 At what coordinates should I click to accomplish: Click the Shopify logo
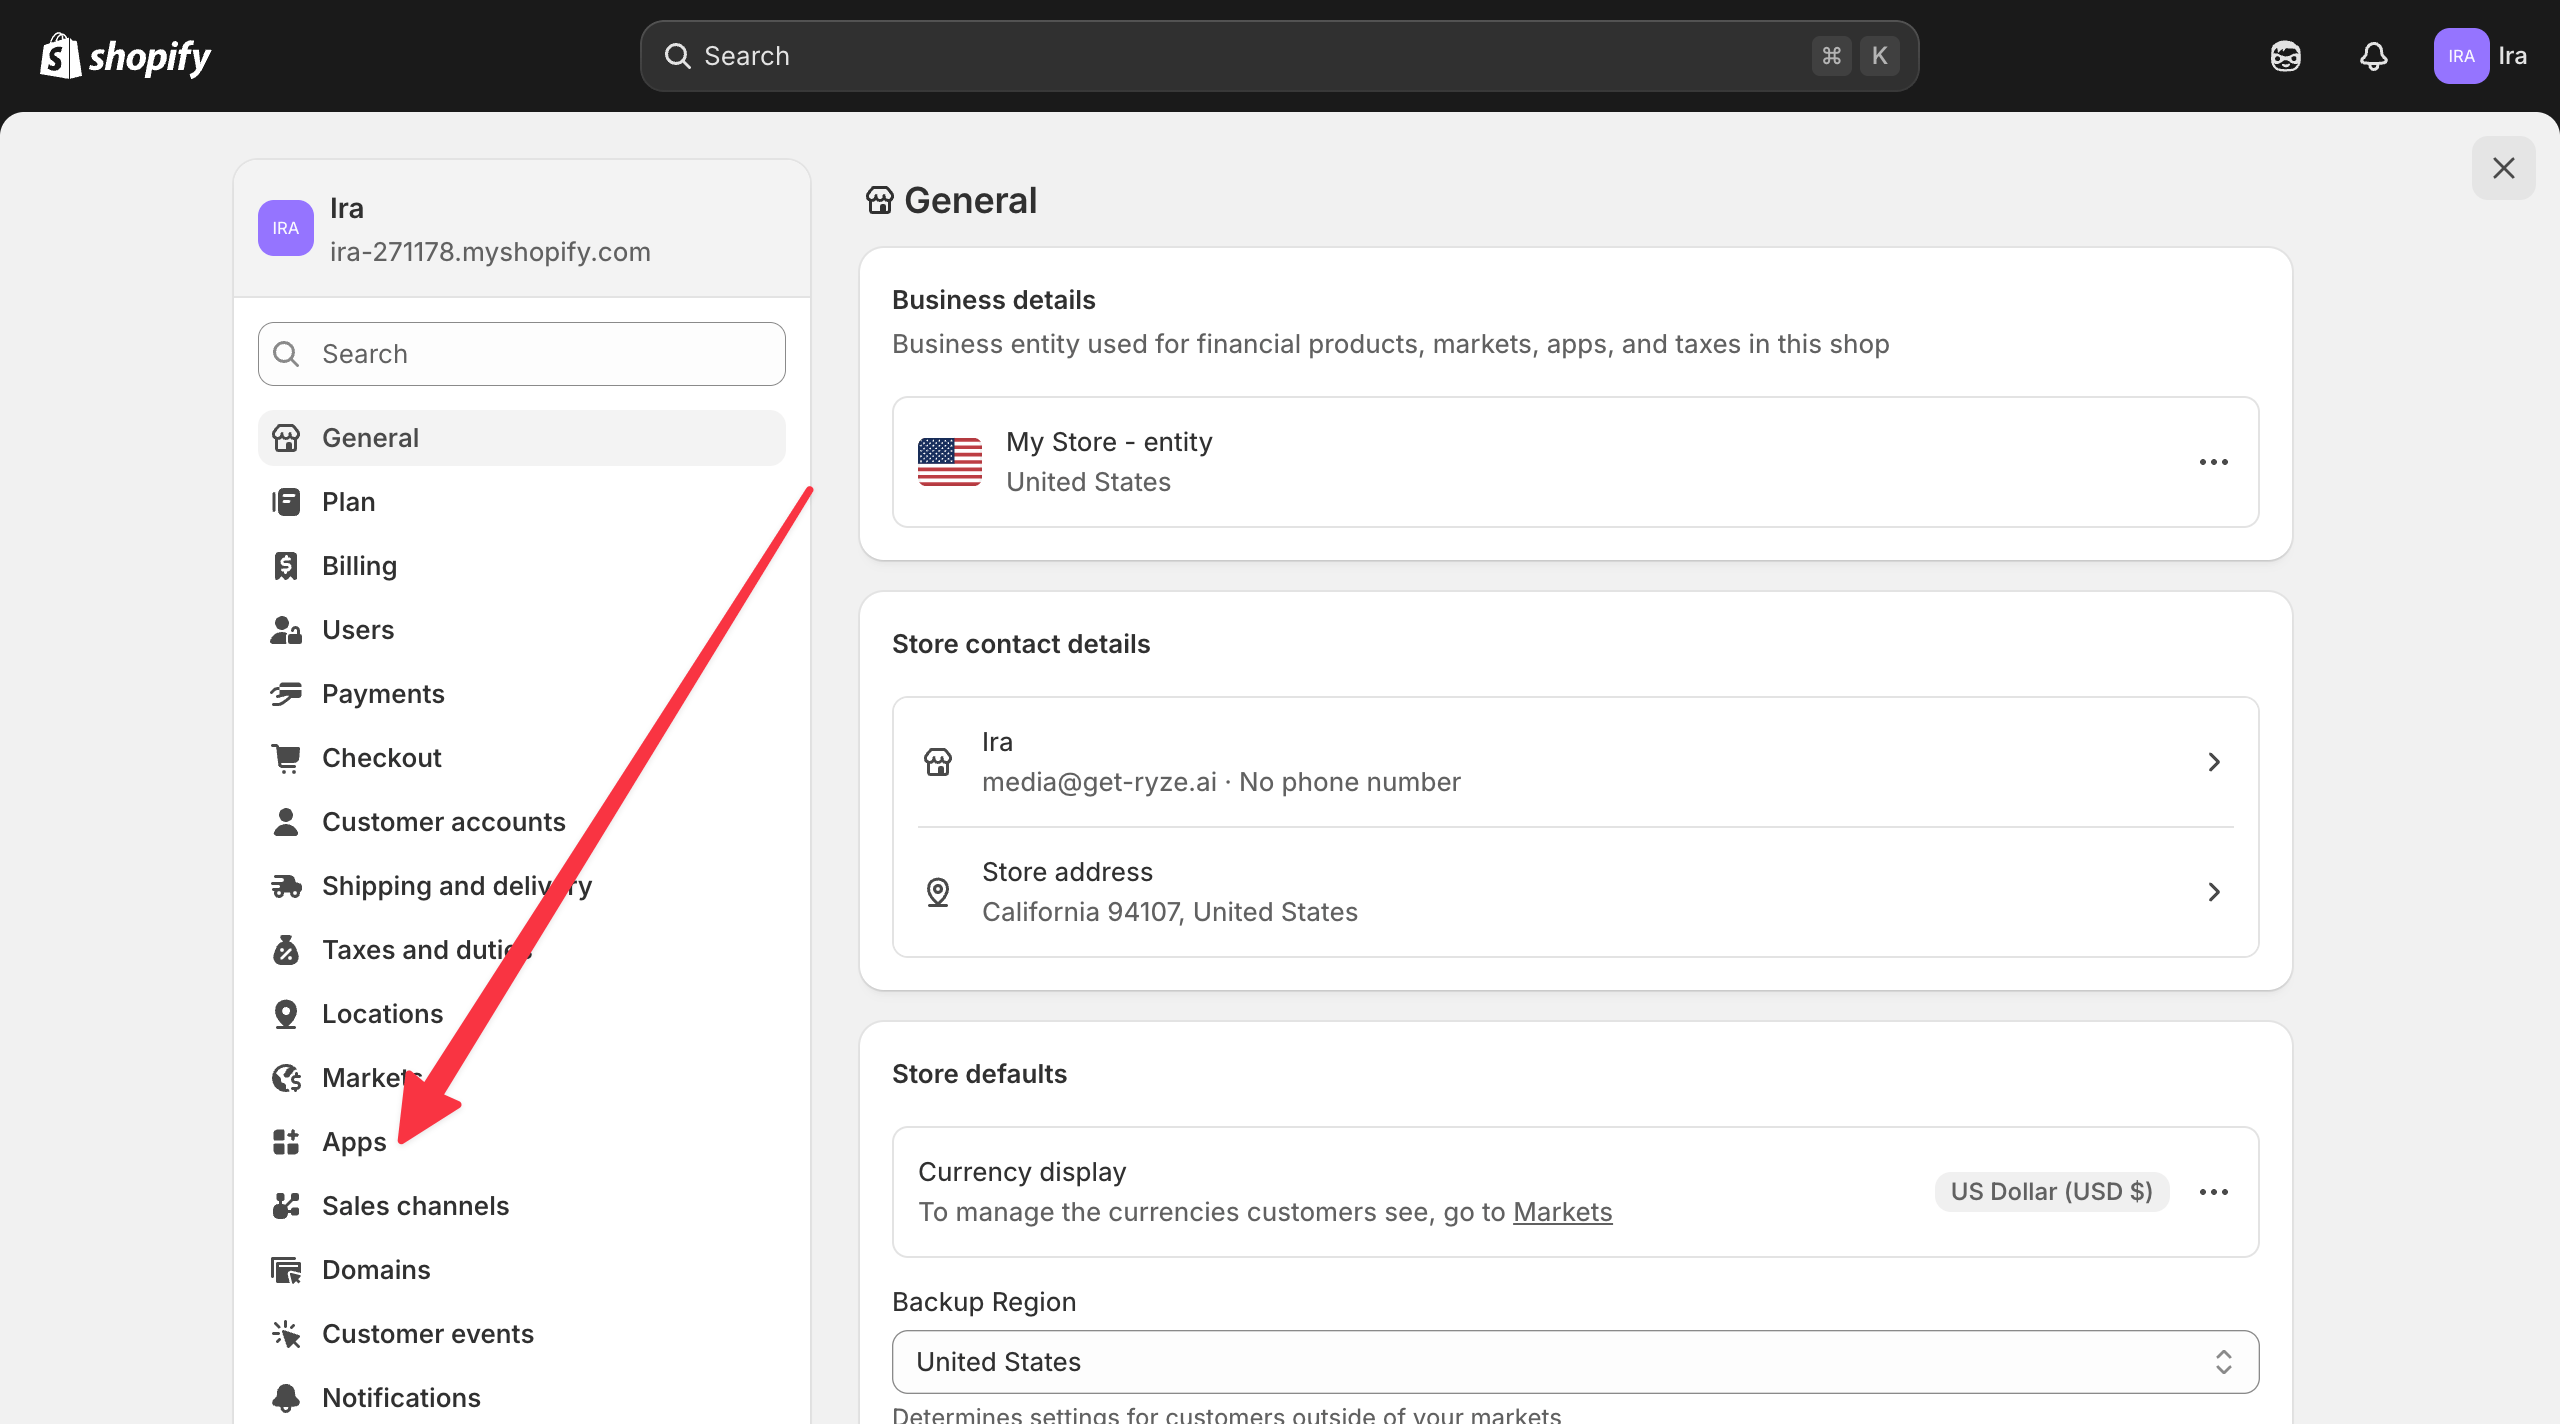[125, 56]
